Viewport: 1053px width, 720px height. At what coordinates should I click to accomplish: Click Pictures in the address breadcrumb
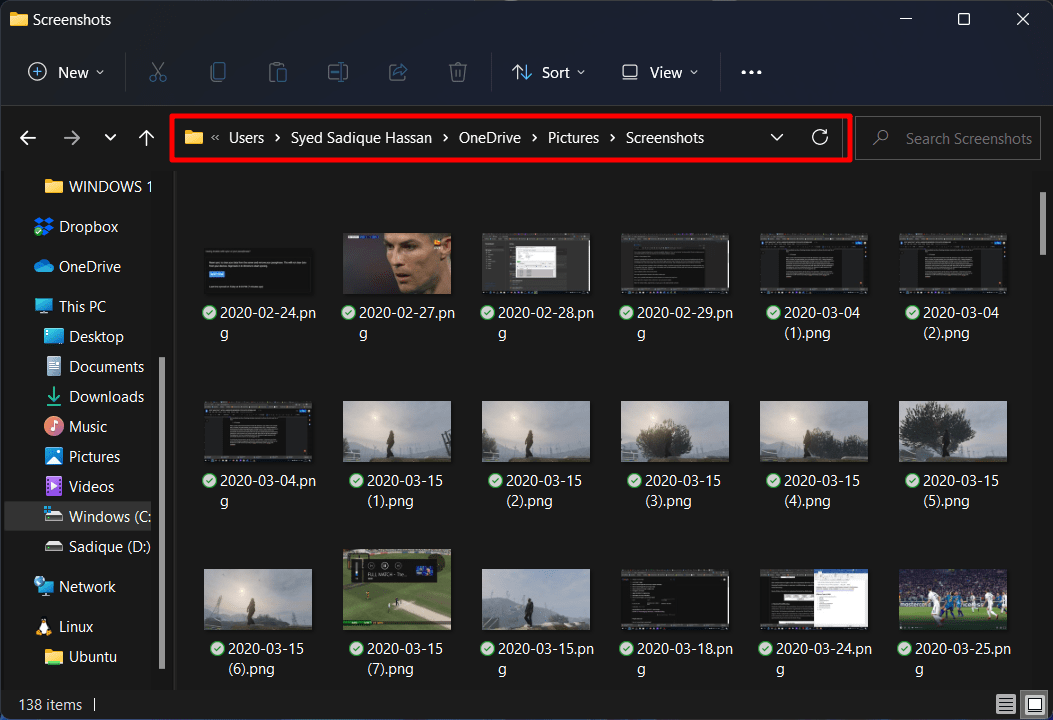click(x=573, y=138)
